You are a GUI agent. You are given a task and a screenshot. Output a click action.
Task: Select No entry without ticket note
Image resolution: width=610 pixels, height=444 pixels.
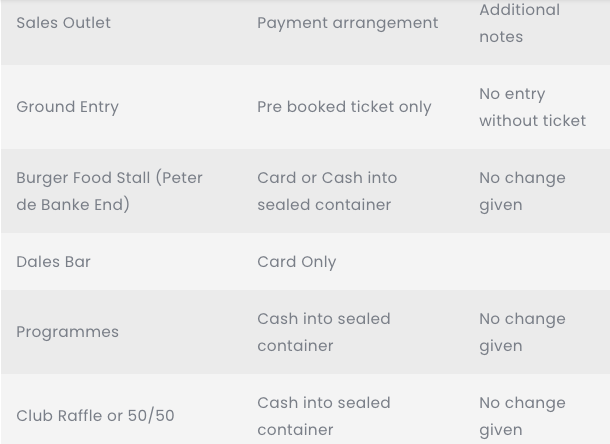tap(532, 107)
